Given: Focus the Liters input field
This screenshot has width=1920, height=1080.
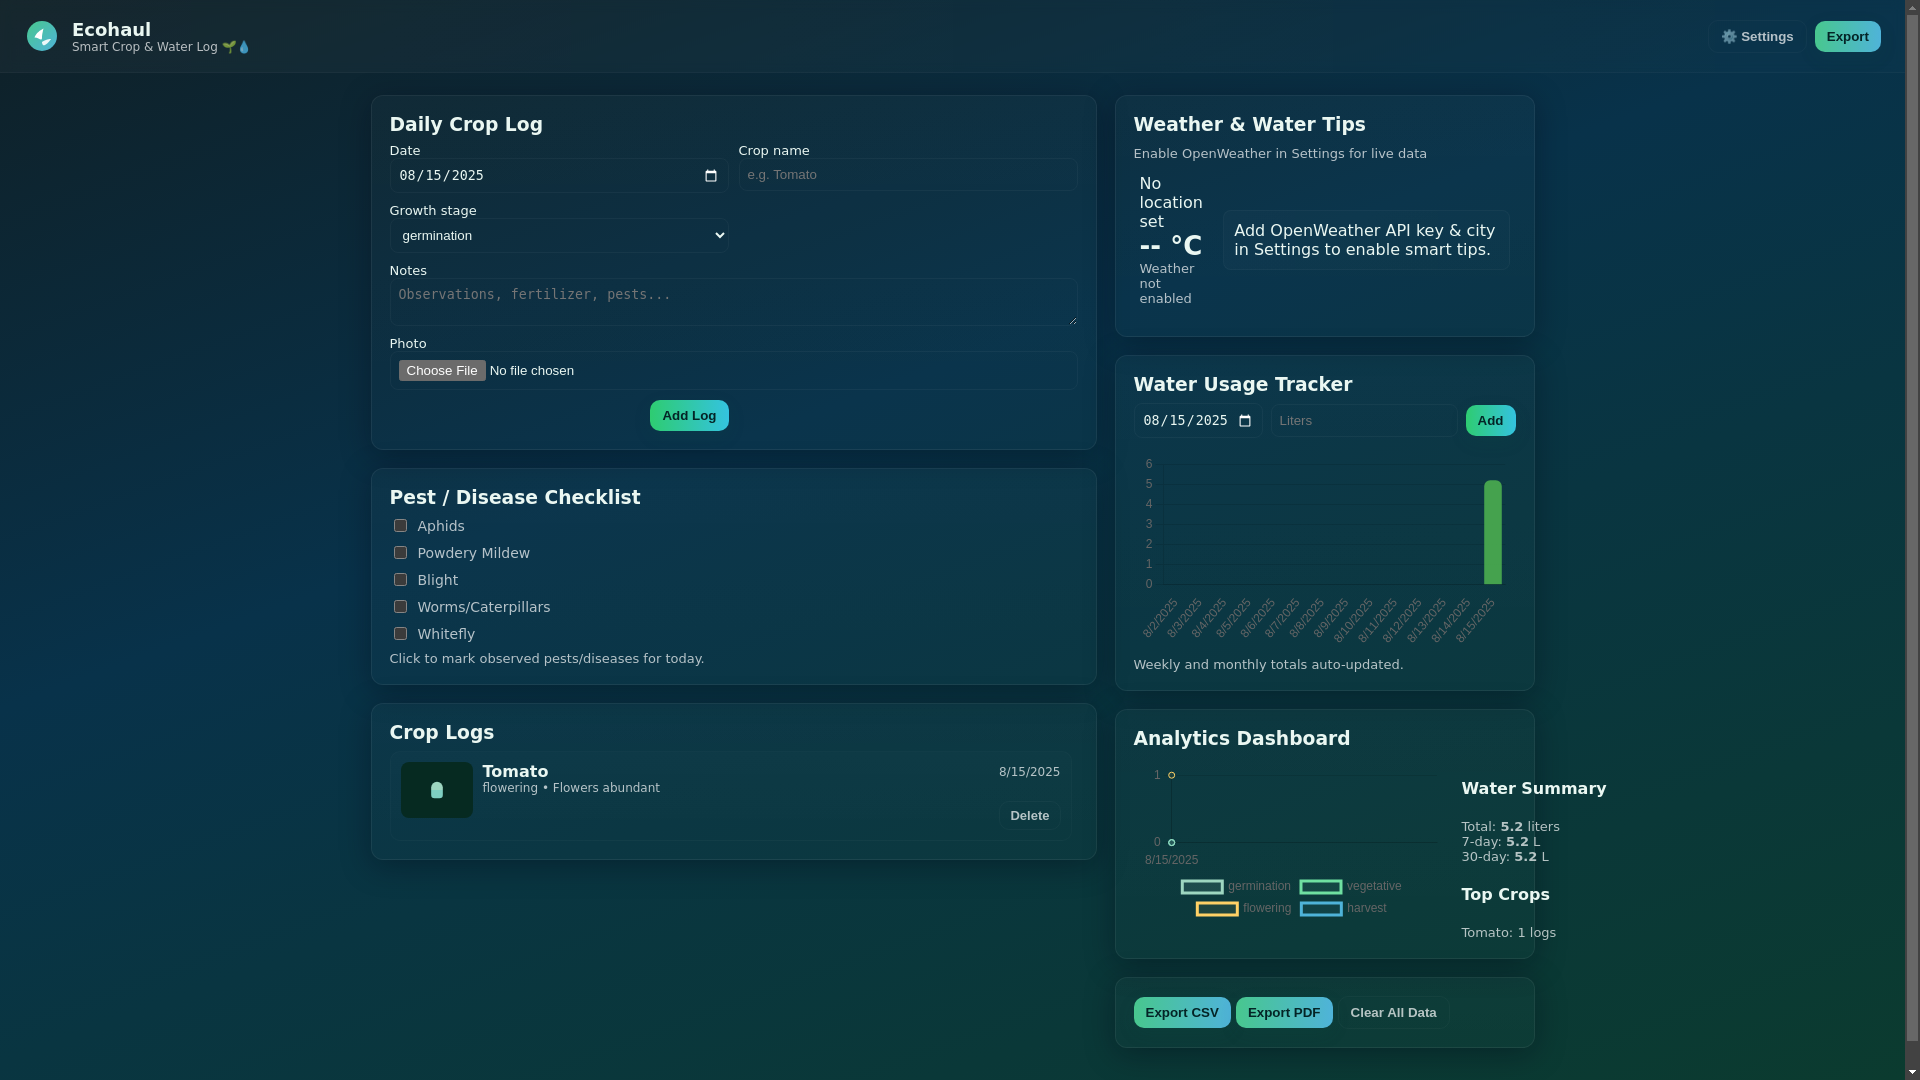Looking at the screenshot, I should coord(1364,421).
